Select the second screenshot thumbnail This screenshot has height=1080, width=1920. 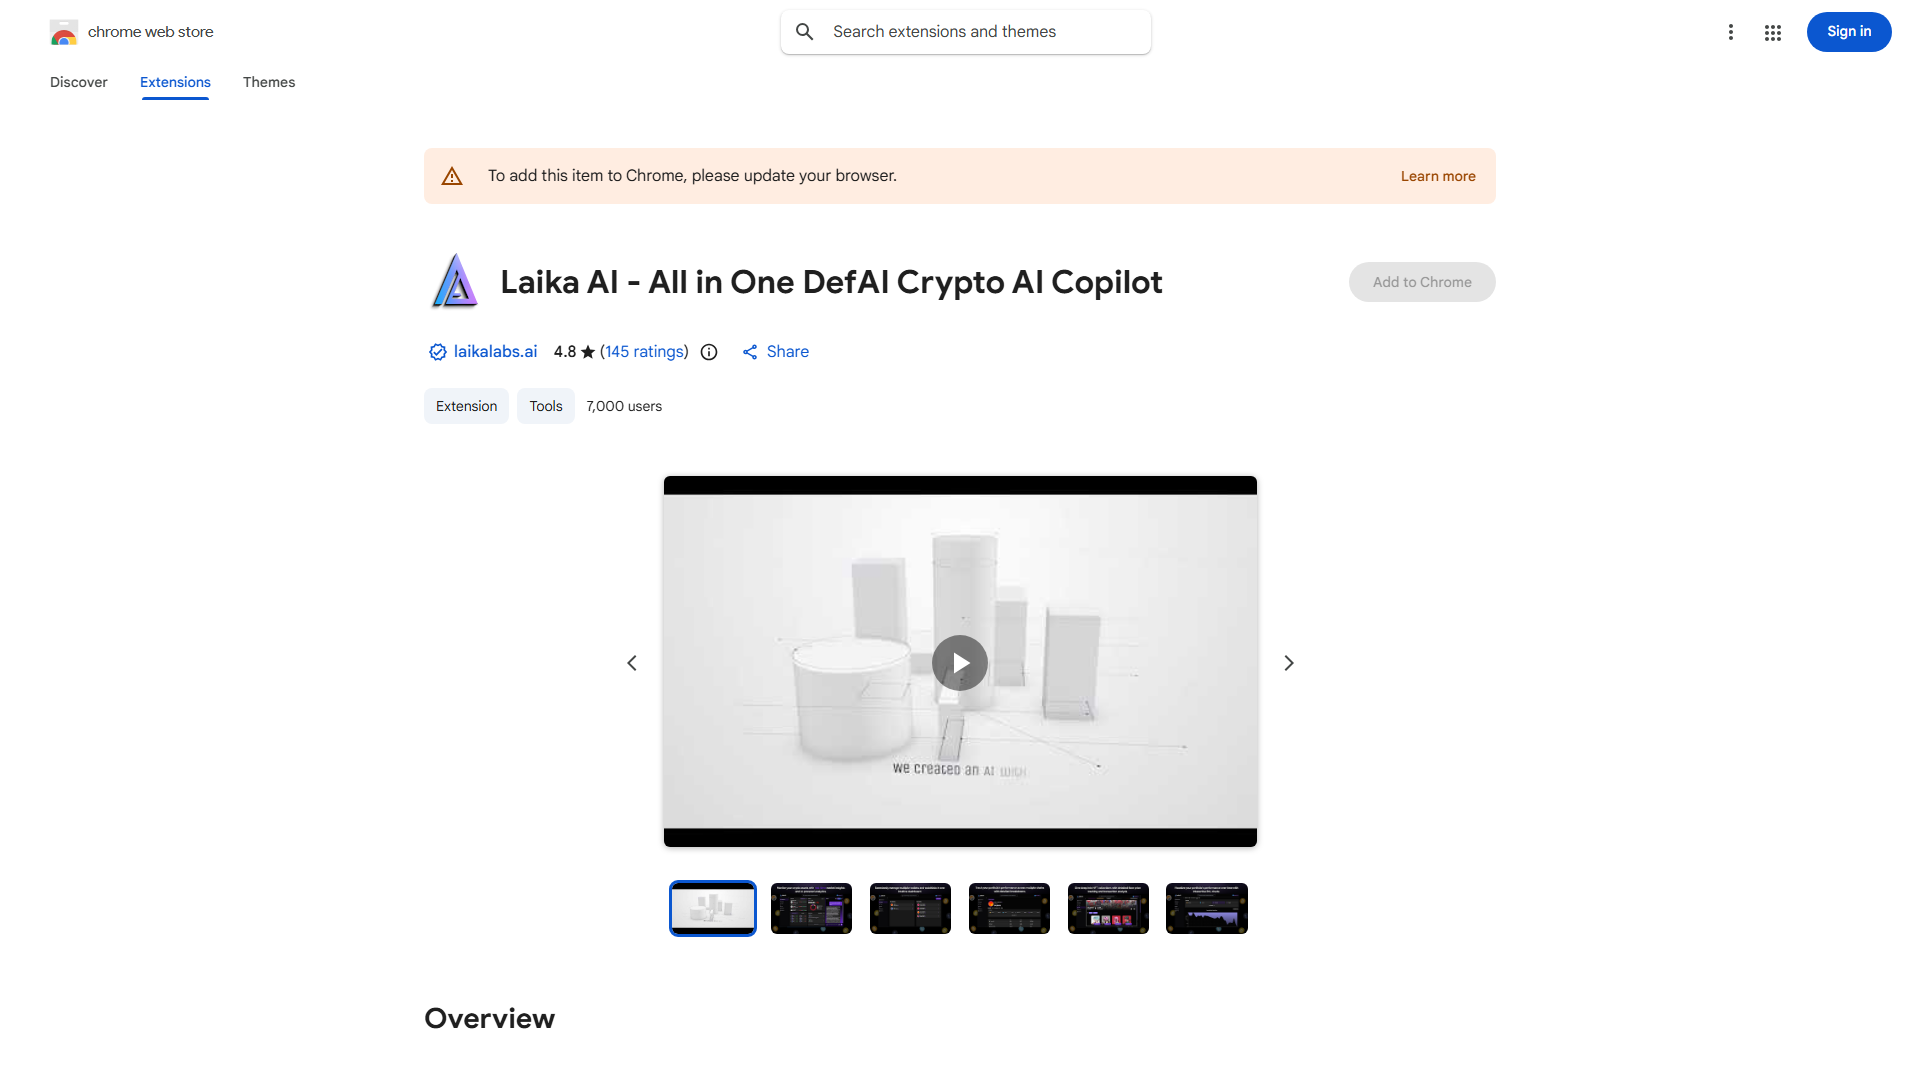[x=811, y=908]
